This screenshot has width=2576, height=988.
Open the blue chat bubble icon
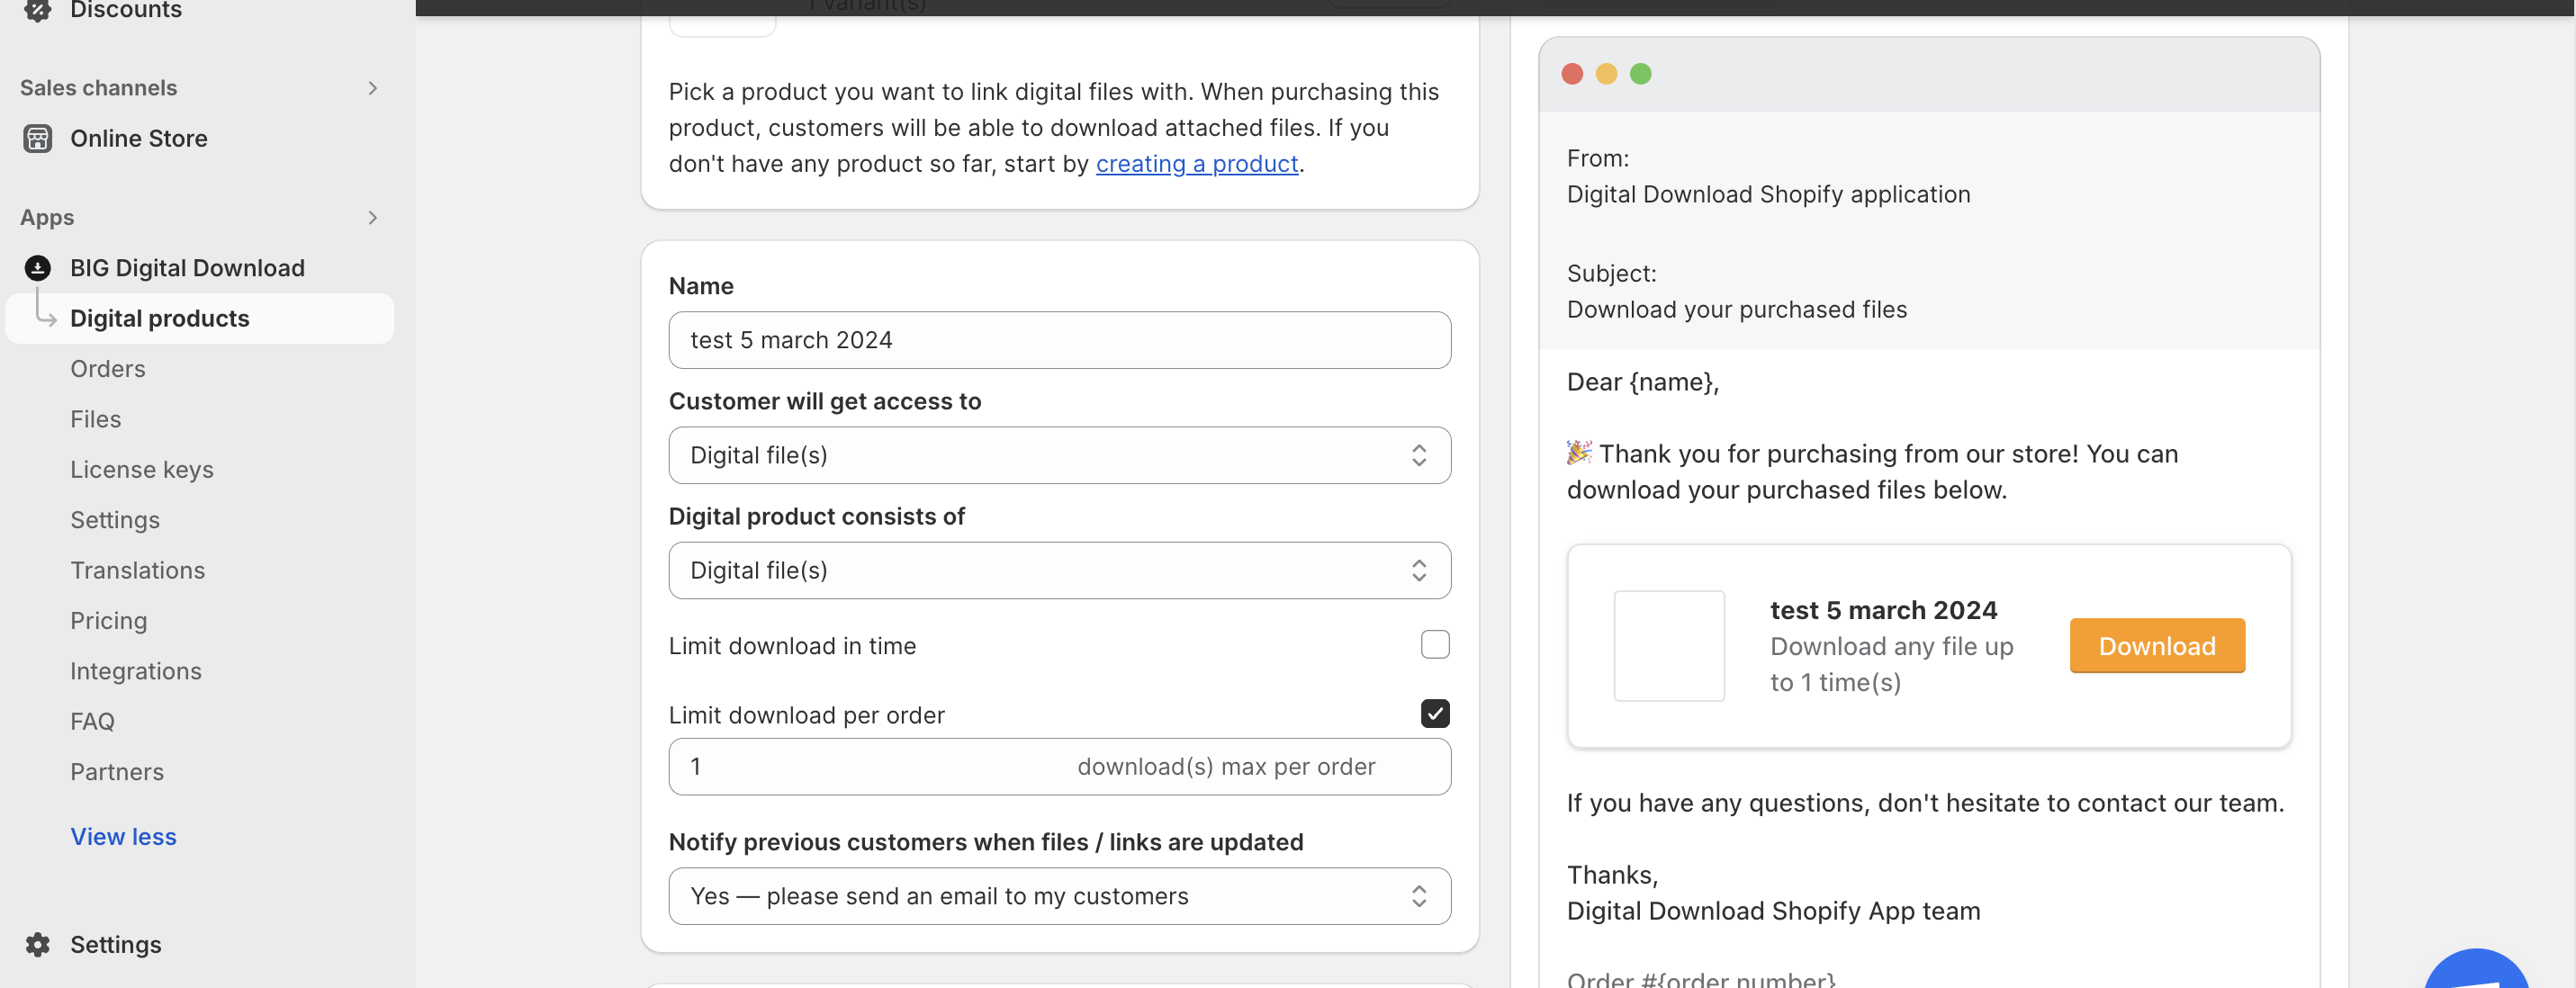2476,972
